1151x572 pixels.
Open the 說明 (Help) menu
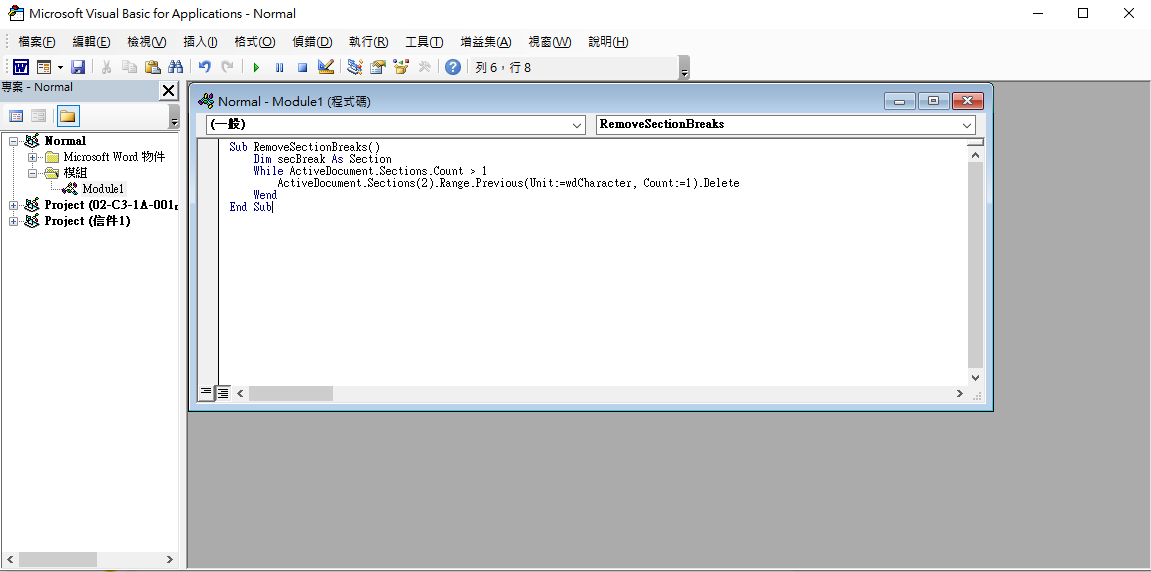[608, 42]
